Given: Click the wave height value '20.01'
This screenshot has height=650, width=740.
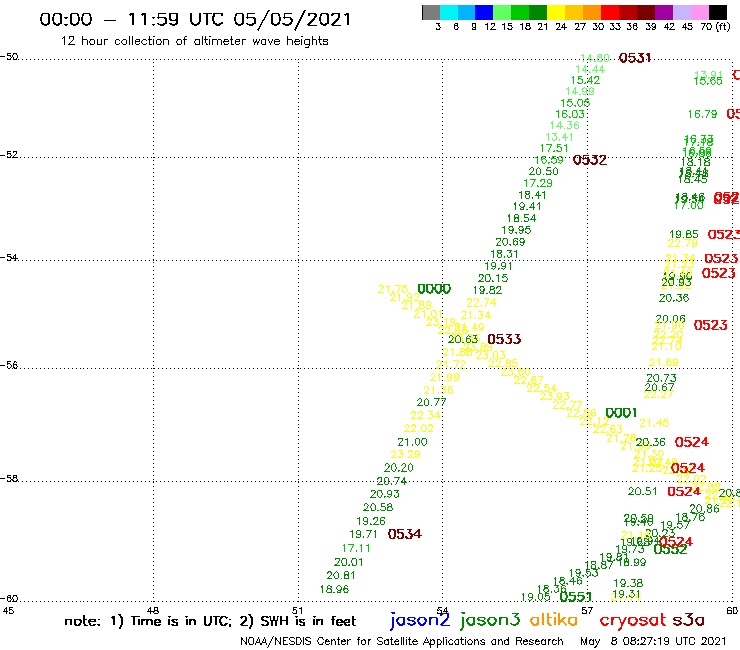Looking at the screenshot, I should point(349,563).
